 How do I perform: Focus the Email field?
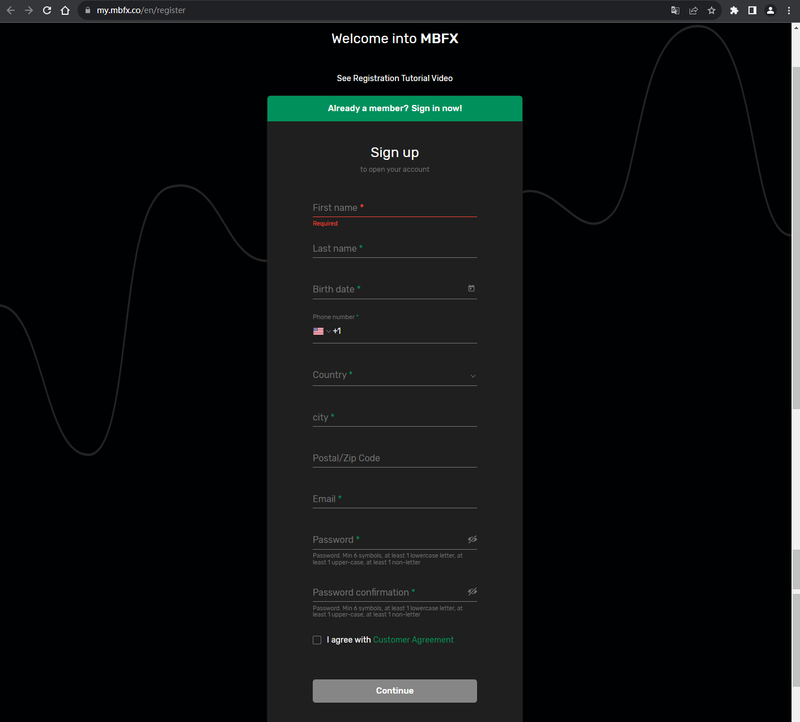pos(394,499)
